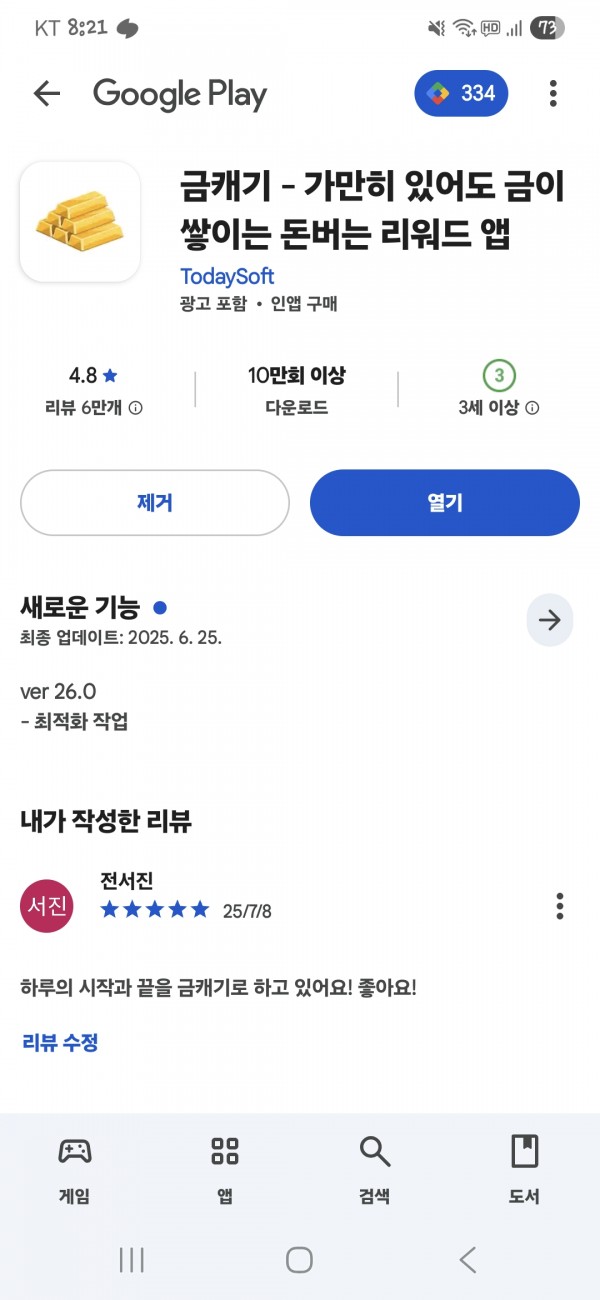Tap the info icon next to 3세 이상
600x1300 pixels.
pos(533,408)
